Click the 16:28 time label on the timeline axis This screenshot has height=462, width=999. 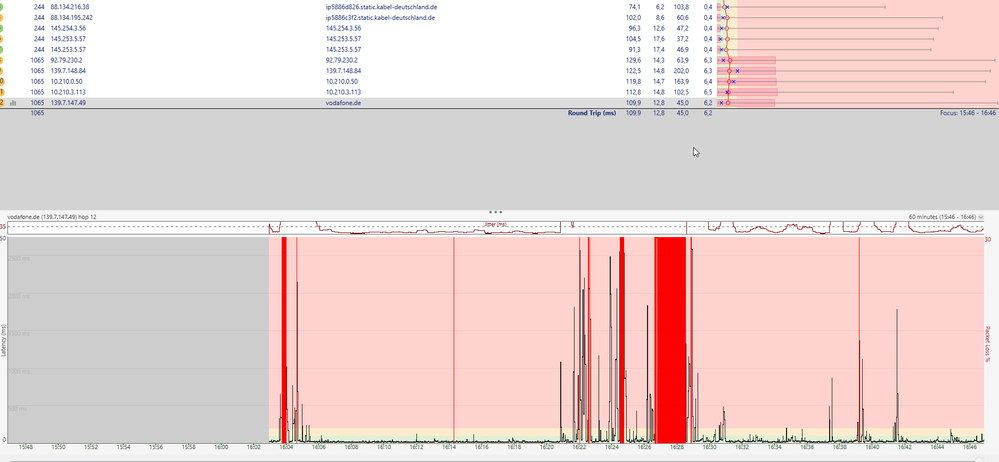tap(677, 447)
